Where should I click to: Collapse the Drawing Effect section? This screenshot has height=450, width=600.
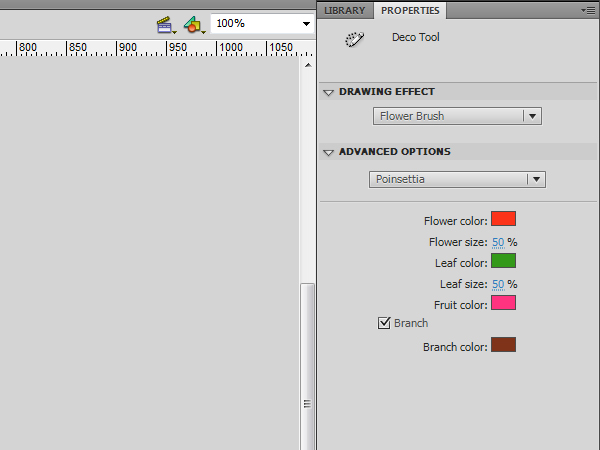328,92
